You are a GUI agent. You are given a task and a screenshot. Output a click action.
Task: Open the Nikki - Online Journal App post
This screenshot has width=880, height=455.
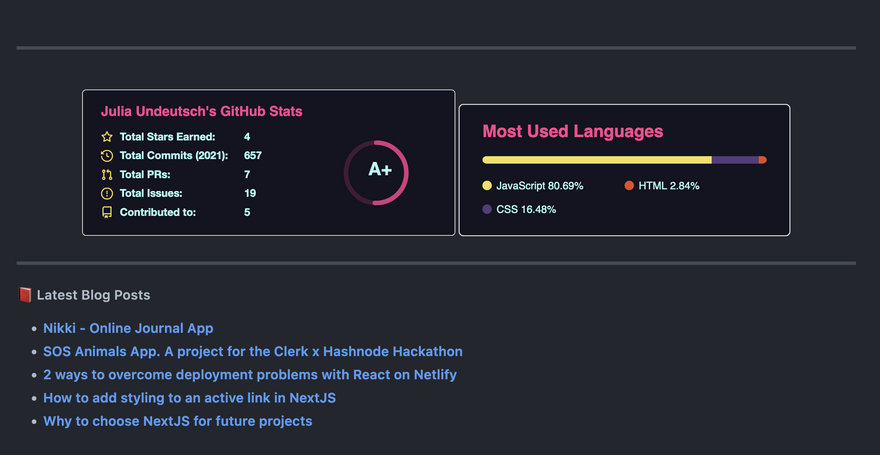(x=128, y=328)
